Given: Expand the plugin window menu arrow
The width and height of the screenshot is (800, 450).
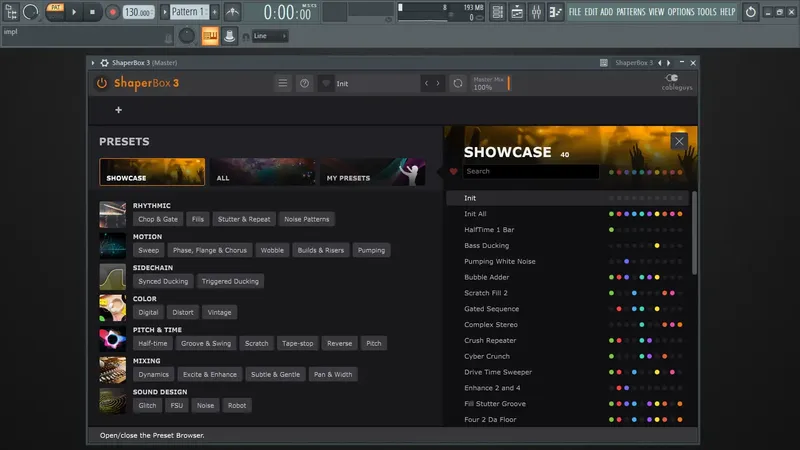Looking at the screenshot, I should [x=93, y=63].
